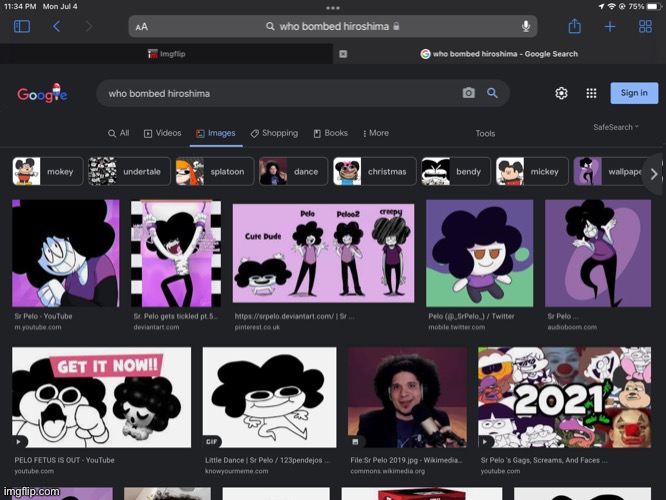Open the Books tab
This screenshot has width=666, height=500.
(x=330, y=133)
